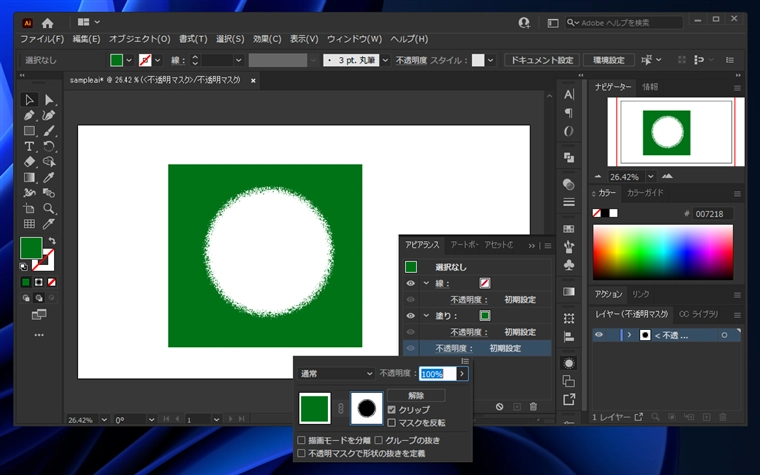760x475 pixels.
Task: Open the Character panel icon
Action: point(569,95)
